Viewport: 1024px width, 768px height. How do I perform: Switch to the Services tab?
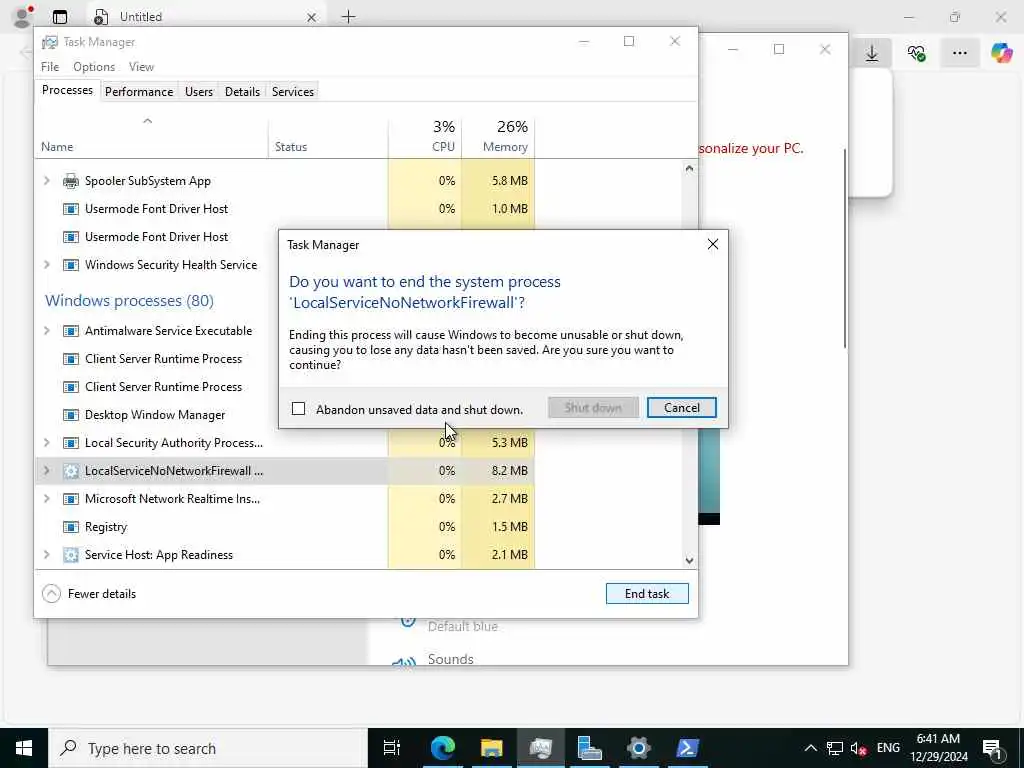click(x=293, y=91)
